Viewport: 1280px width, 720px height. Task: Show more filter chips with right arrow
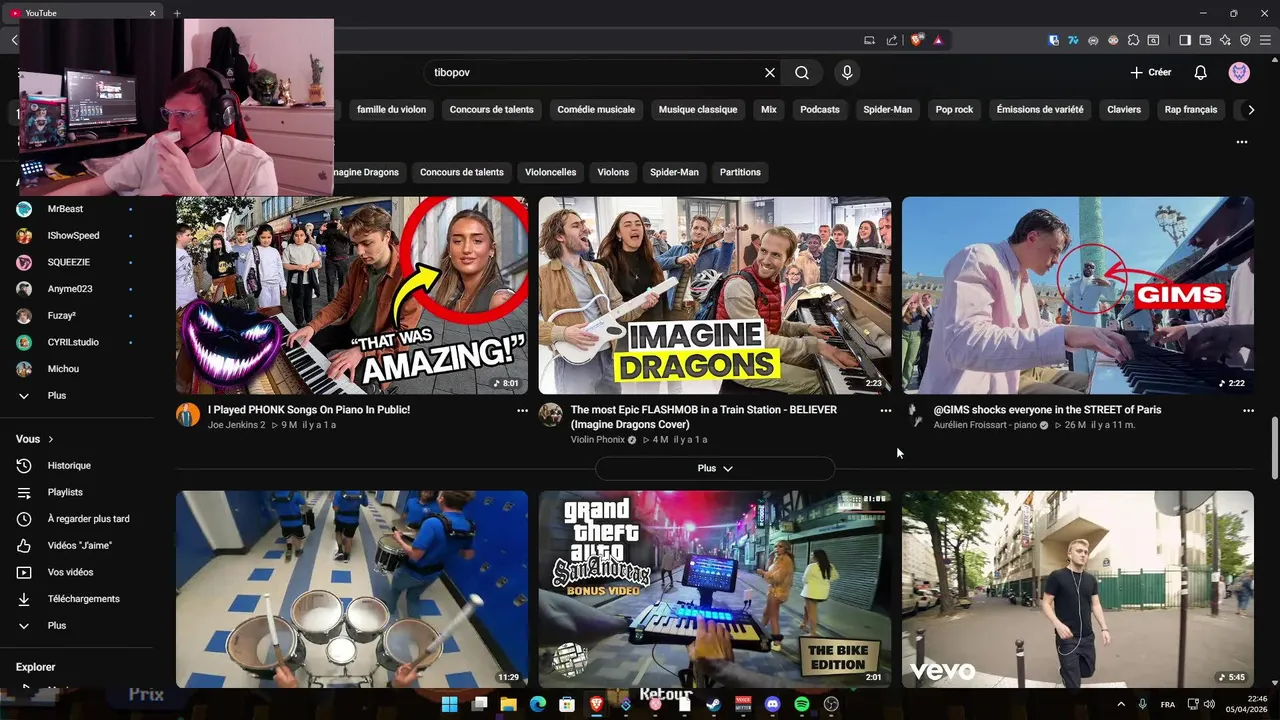point(1251,110)
